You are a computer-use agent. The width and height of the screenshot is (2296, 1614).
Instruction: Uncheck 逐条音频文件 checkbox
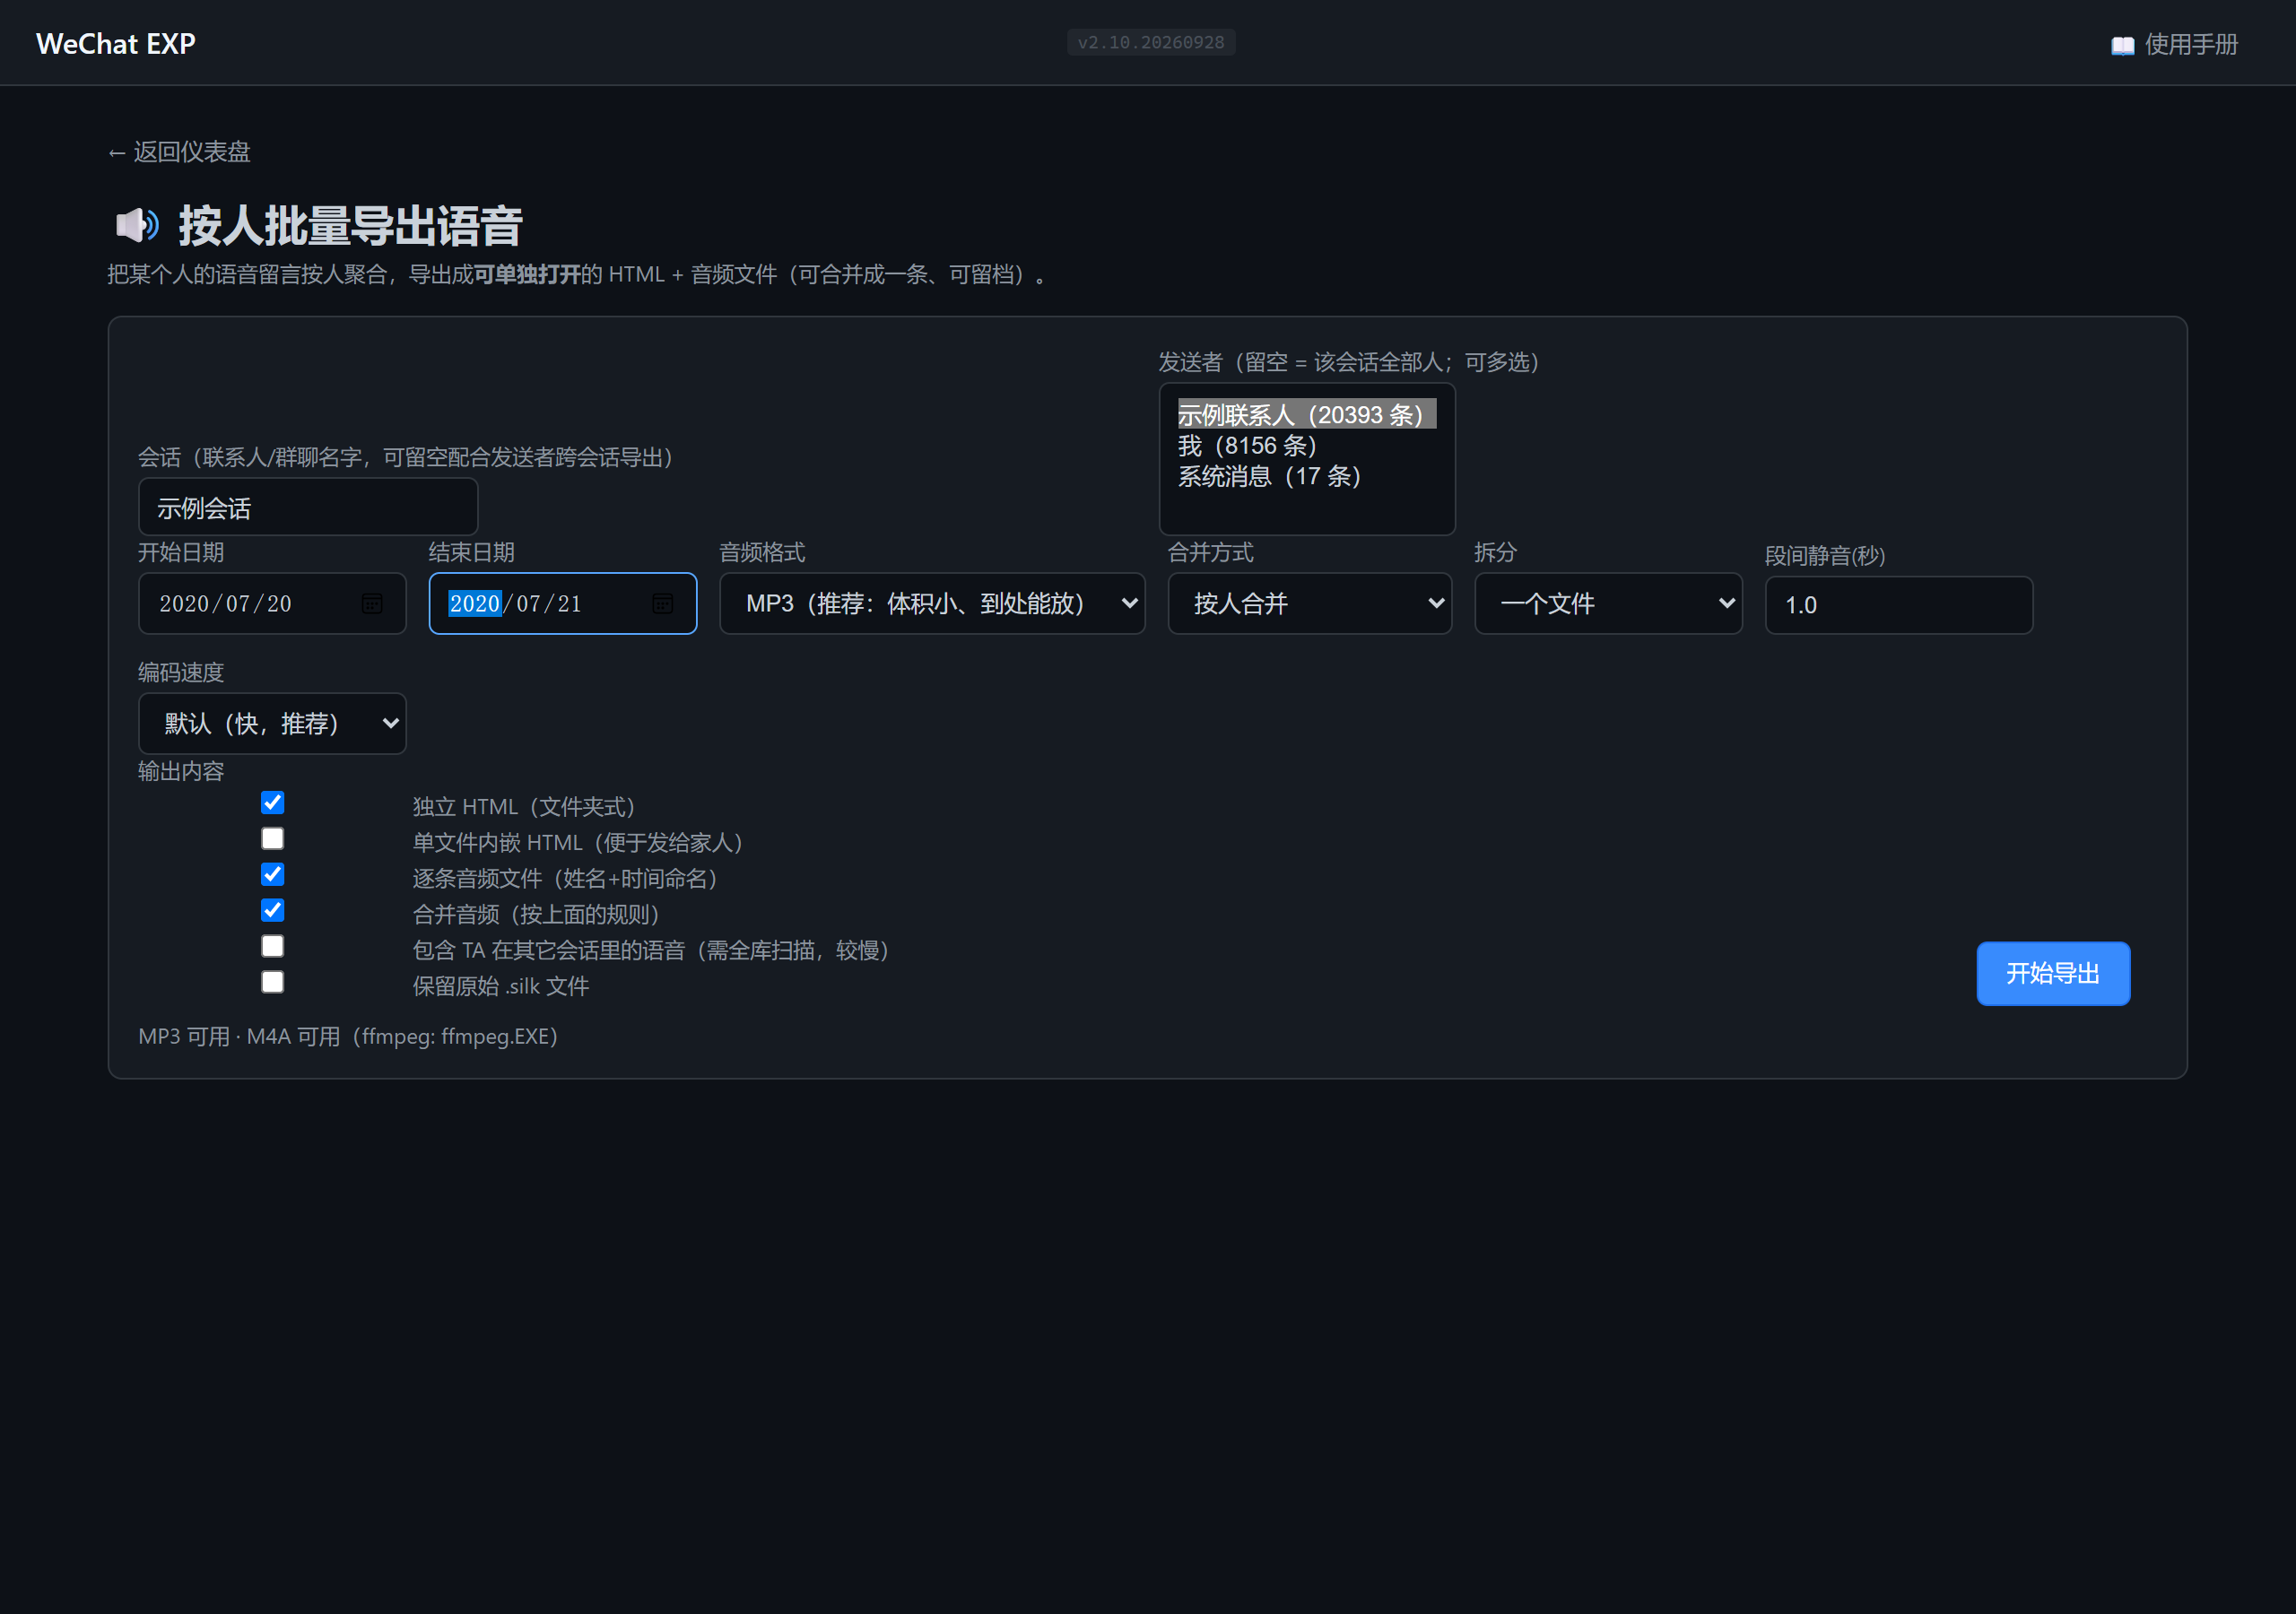272,874
